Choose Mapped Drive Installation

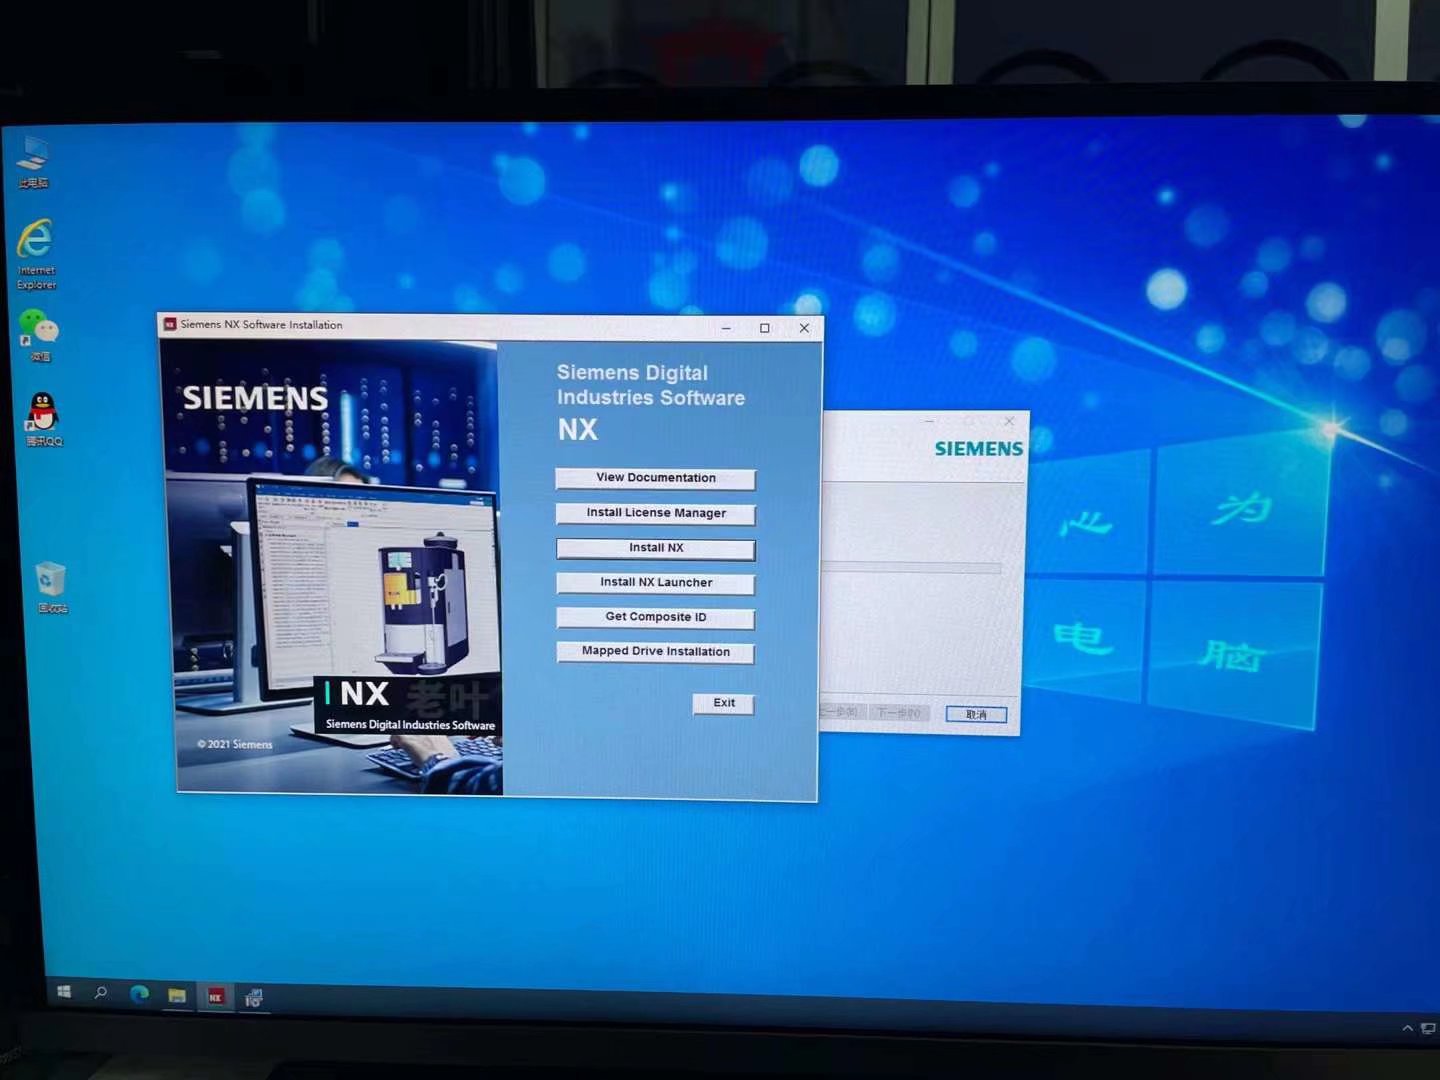click(x=655, y=652)
